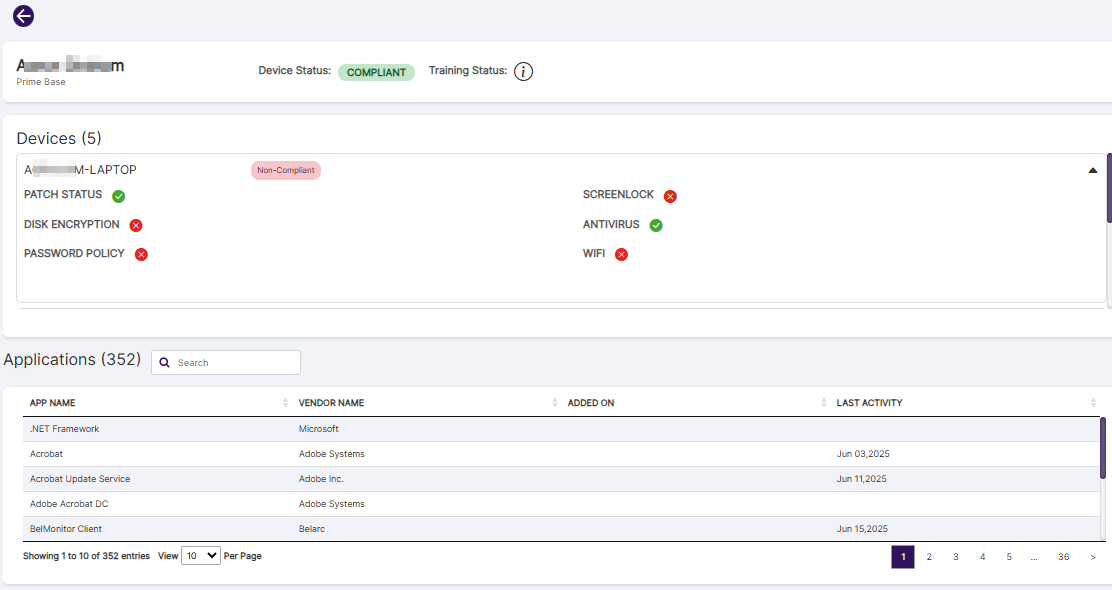Sort using the LAST ACTIVITY column icon
The width and height of the screenshot is (1112, 590).
pyautogui.click(x=1093, y=402)
